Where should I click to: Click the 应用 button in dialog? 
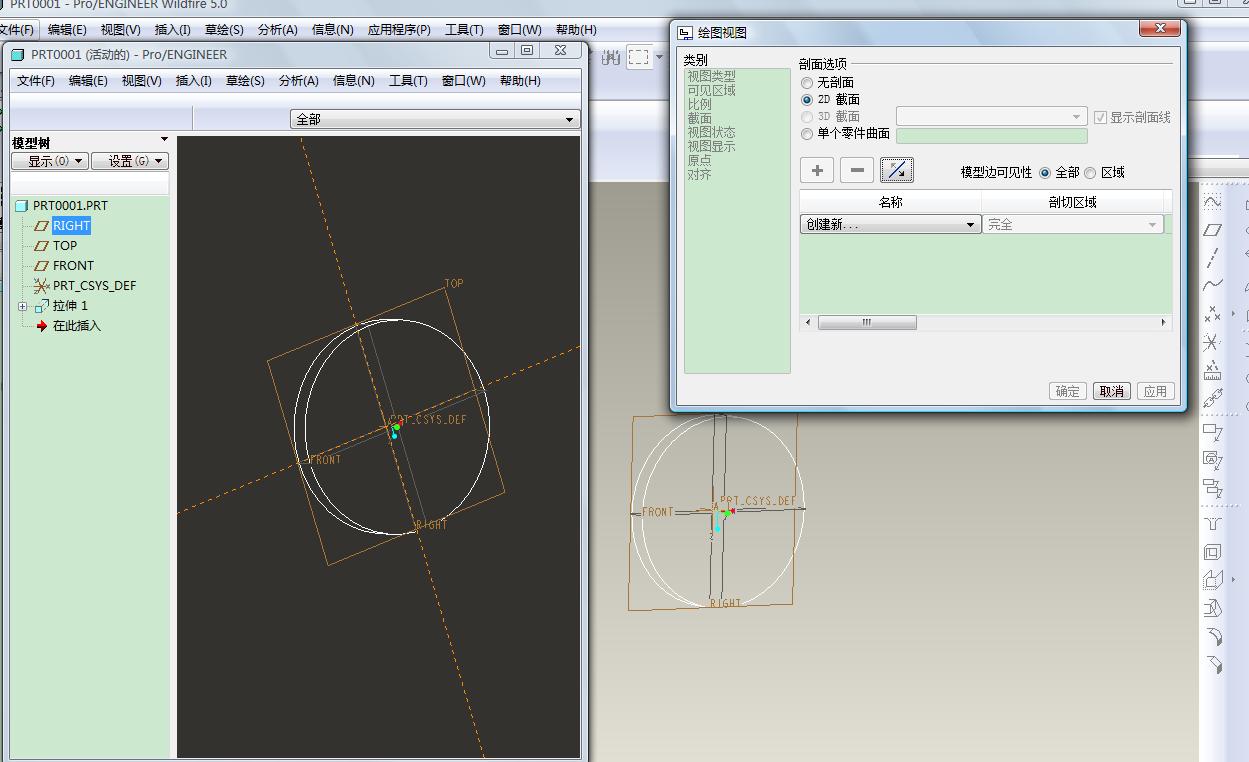(x=1155, y=391)
